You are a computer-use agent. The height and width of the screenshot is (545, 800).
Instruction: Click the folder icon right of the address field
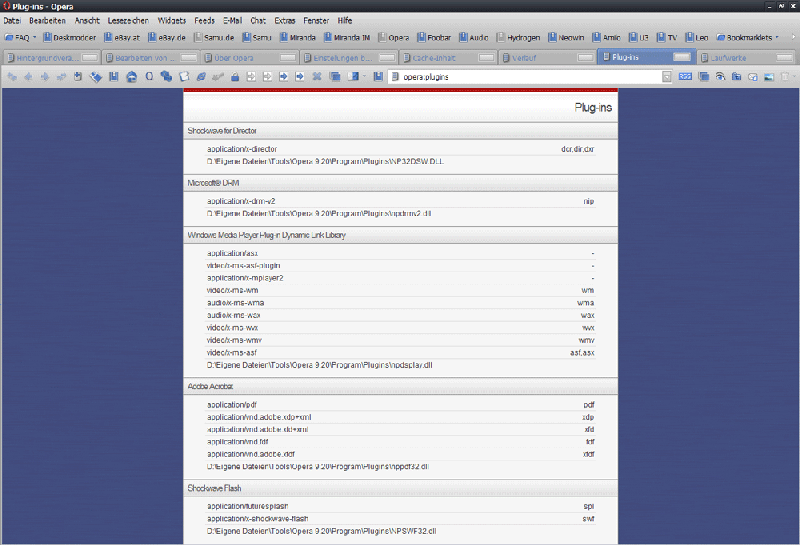[736, 77]
